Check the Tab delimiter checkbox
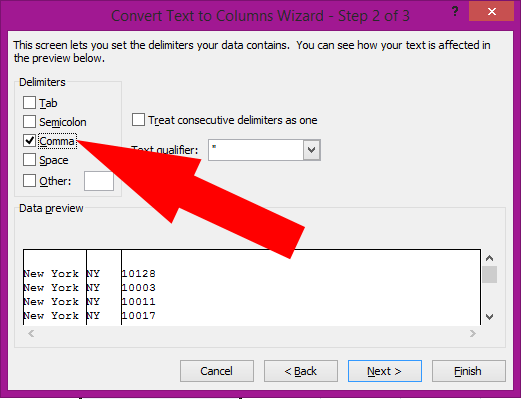 pos(29,103)
